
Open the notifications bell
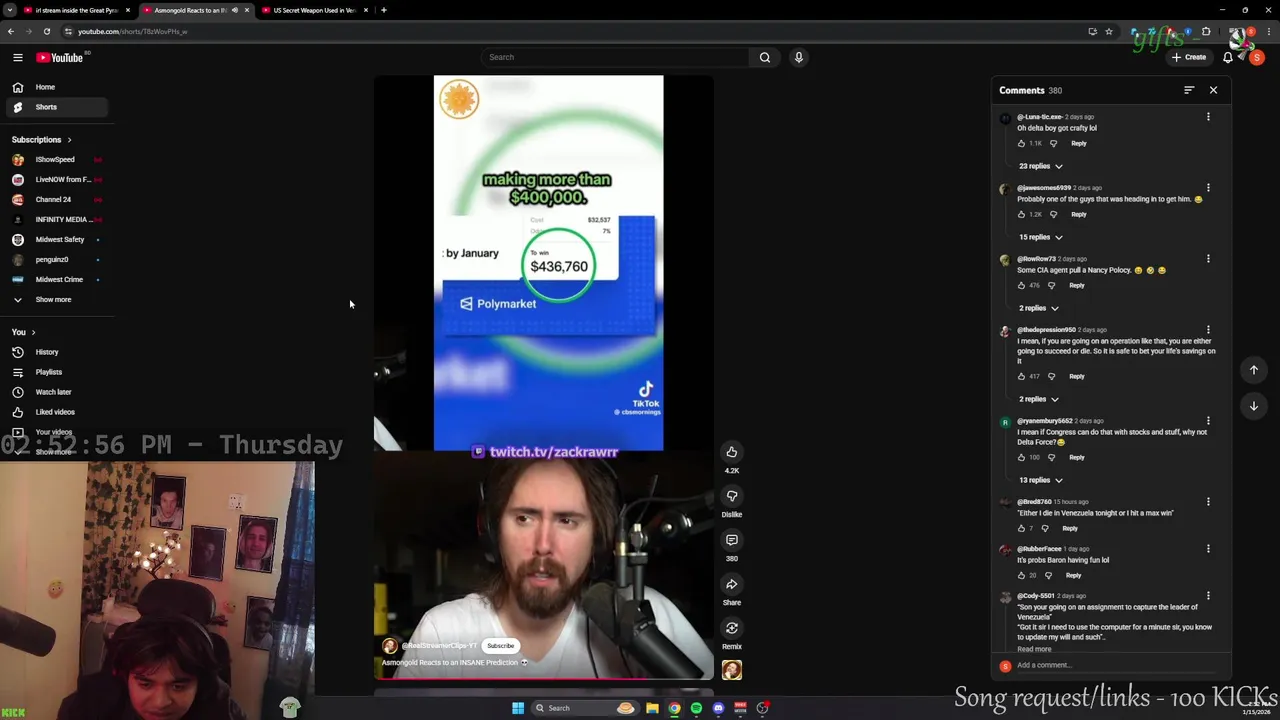[x=1228, y=57]
